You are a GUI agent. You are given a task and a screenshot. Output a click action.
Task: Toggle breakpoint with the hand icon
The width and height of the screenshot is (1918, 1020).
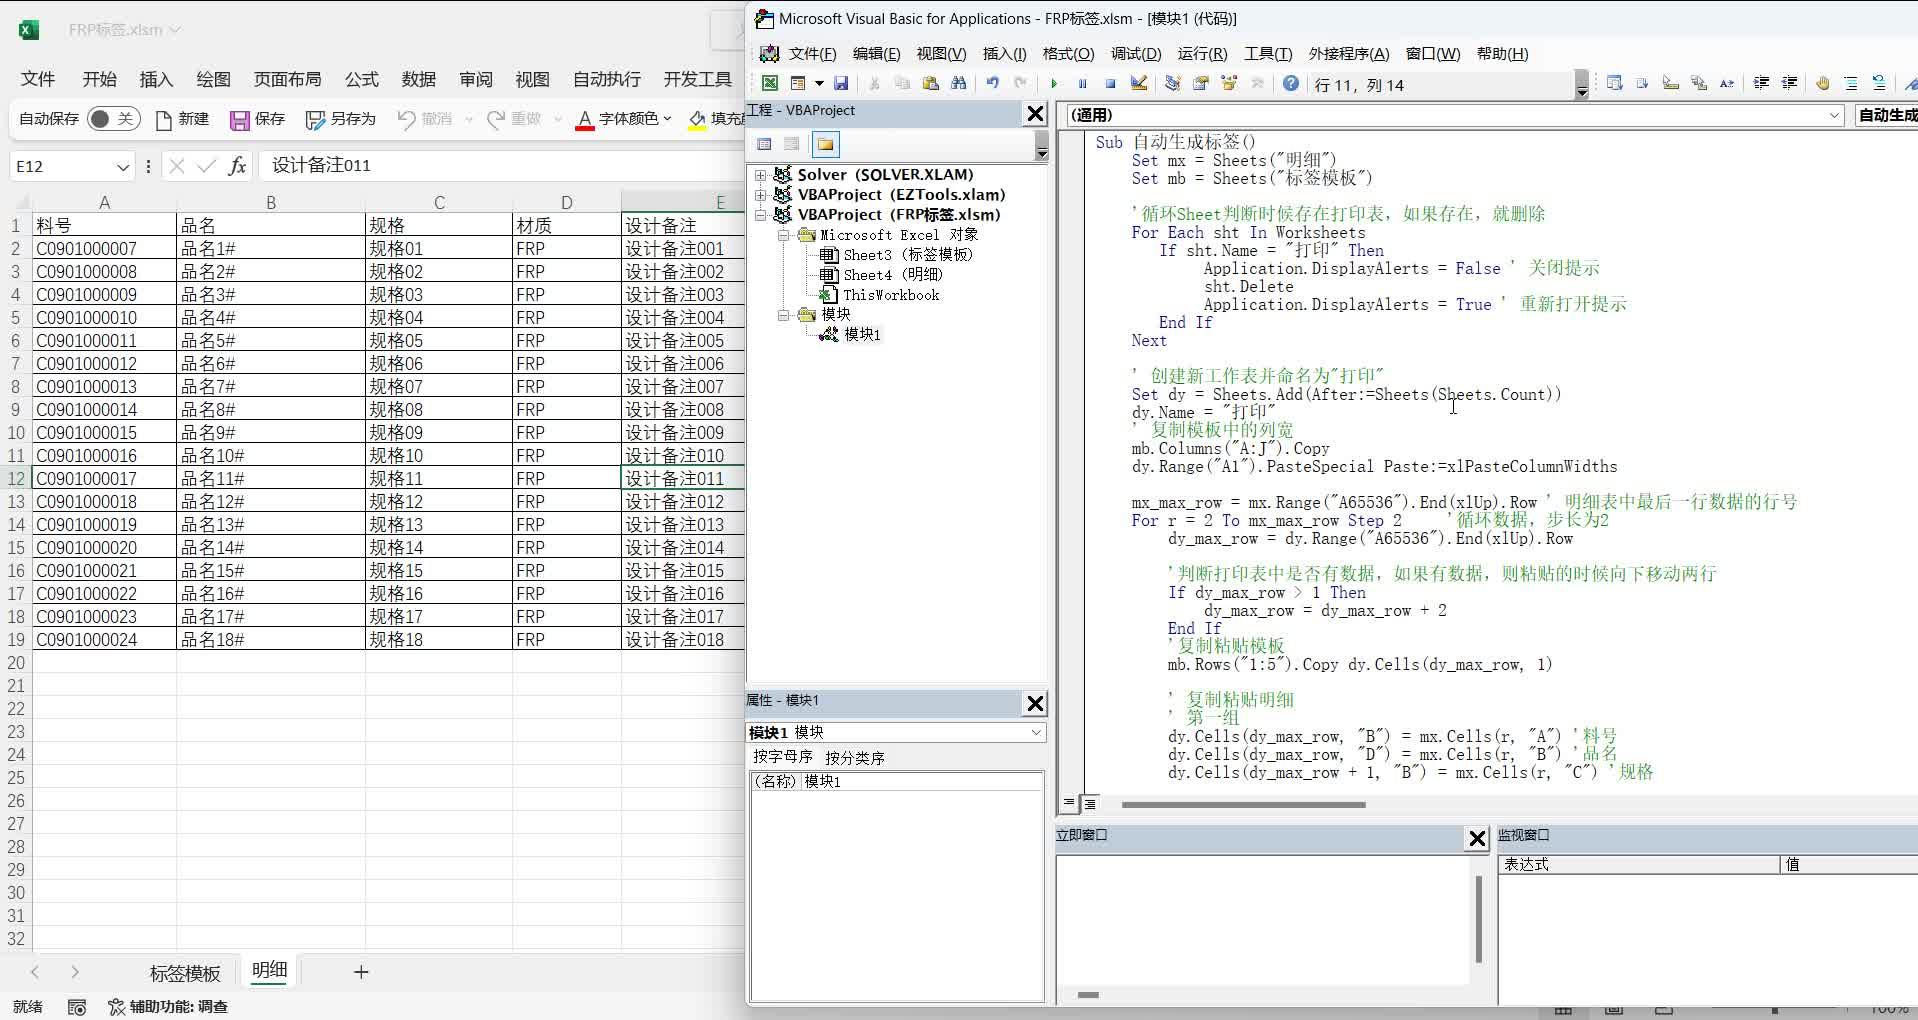pyautogui.click(x=1822, y=84)
